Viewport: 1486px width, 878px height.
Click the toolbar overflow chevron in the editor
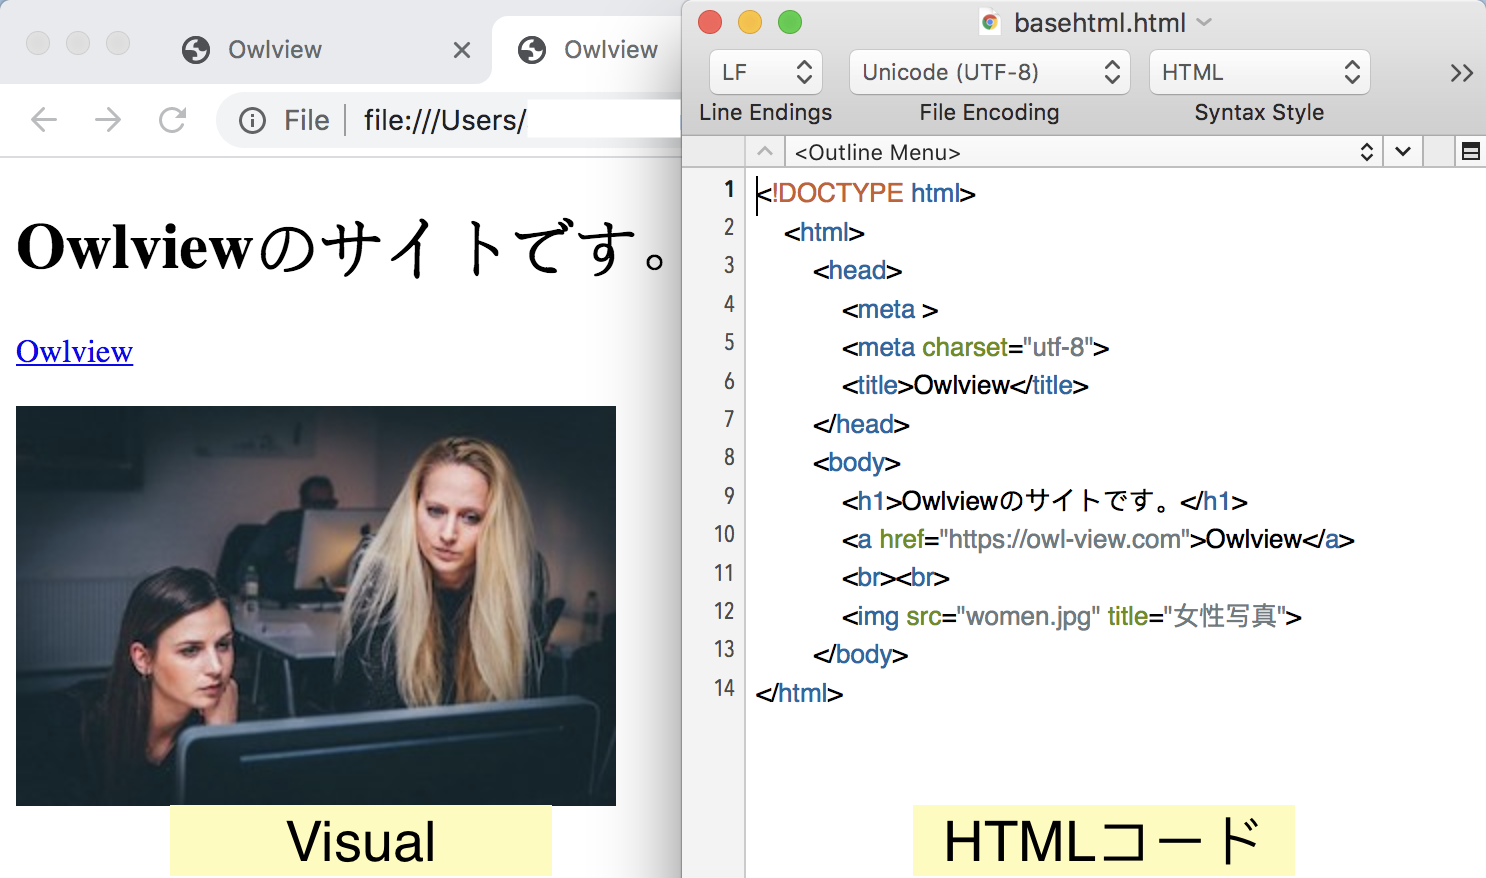click(x=1462, y=72)
